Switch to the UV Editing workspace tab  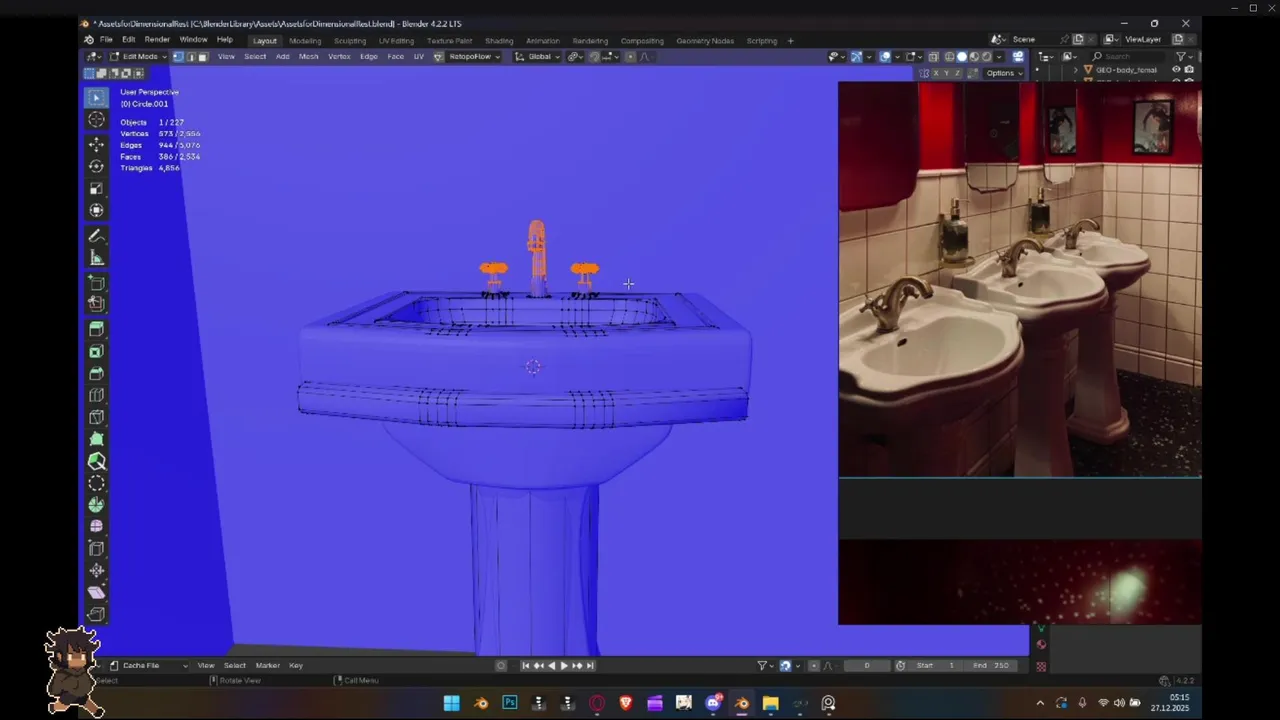(x=396, y=41)
